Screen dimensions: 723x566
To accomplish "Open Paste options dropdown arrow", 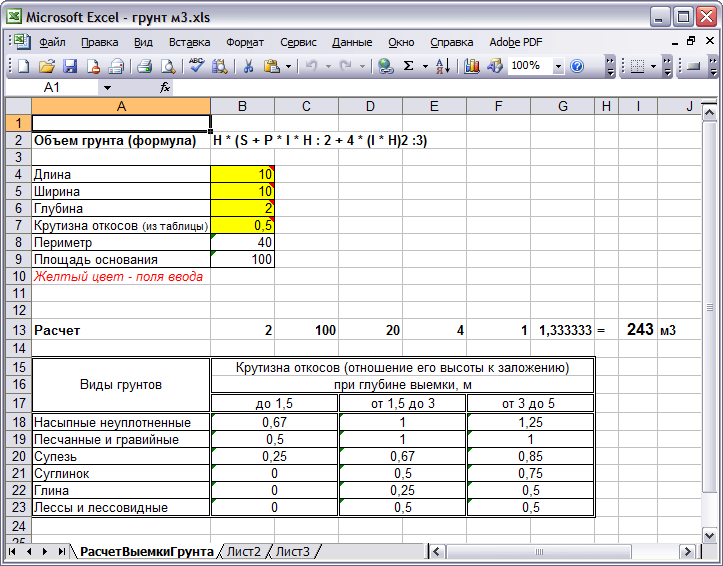I will coord(289,66).
